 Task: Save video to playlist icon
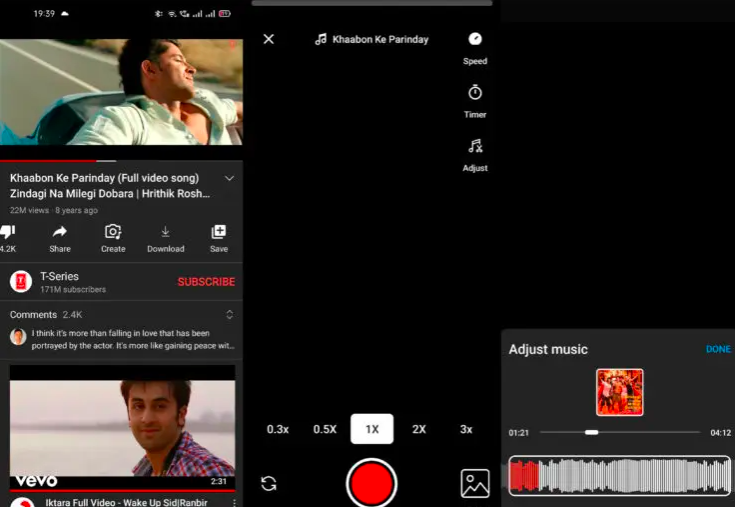pyautogui.click(x=219, y=232)
